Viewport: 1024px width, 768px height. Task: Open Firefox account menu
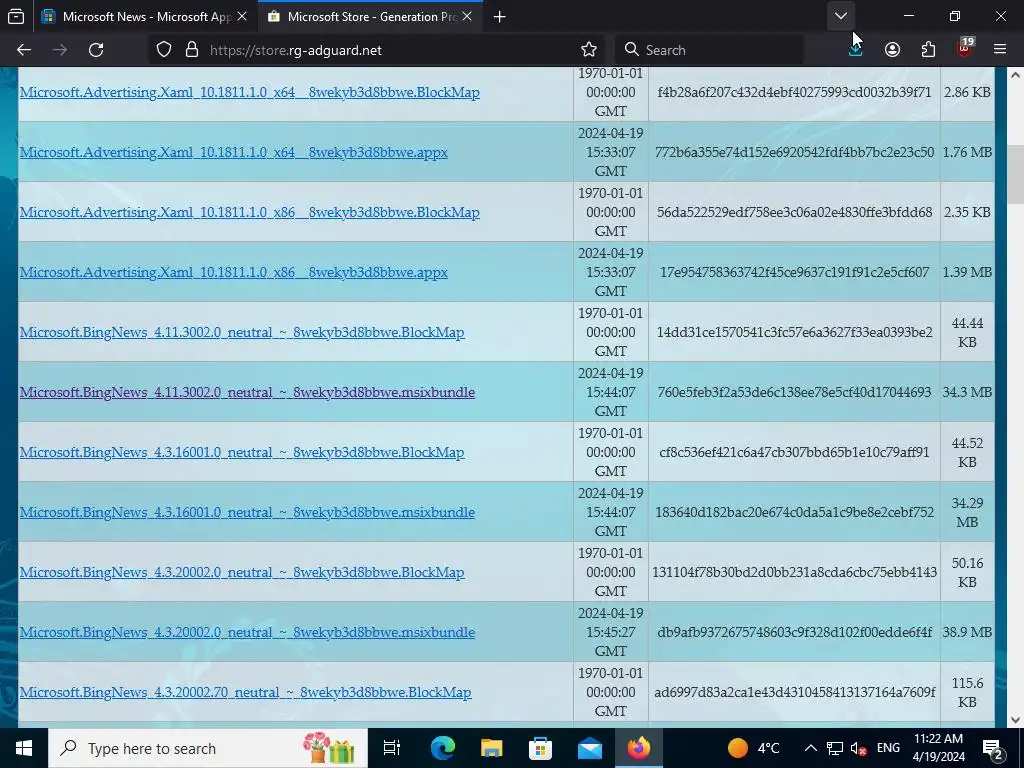pyautogui.click(x=893, y=50)
